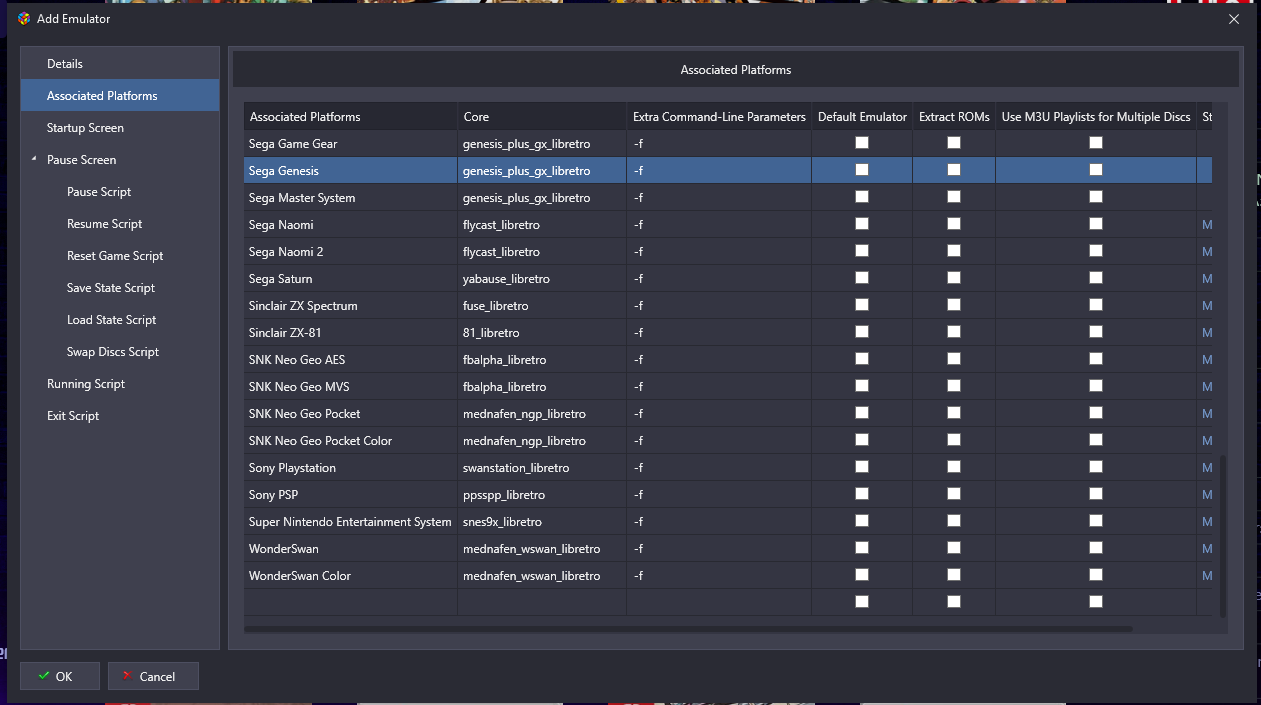Image resolution: width=1261 pixels, height=705 pixels.
Task: Click snes9x_libretro core cell
Action: coord(542,521)
